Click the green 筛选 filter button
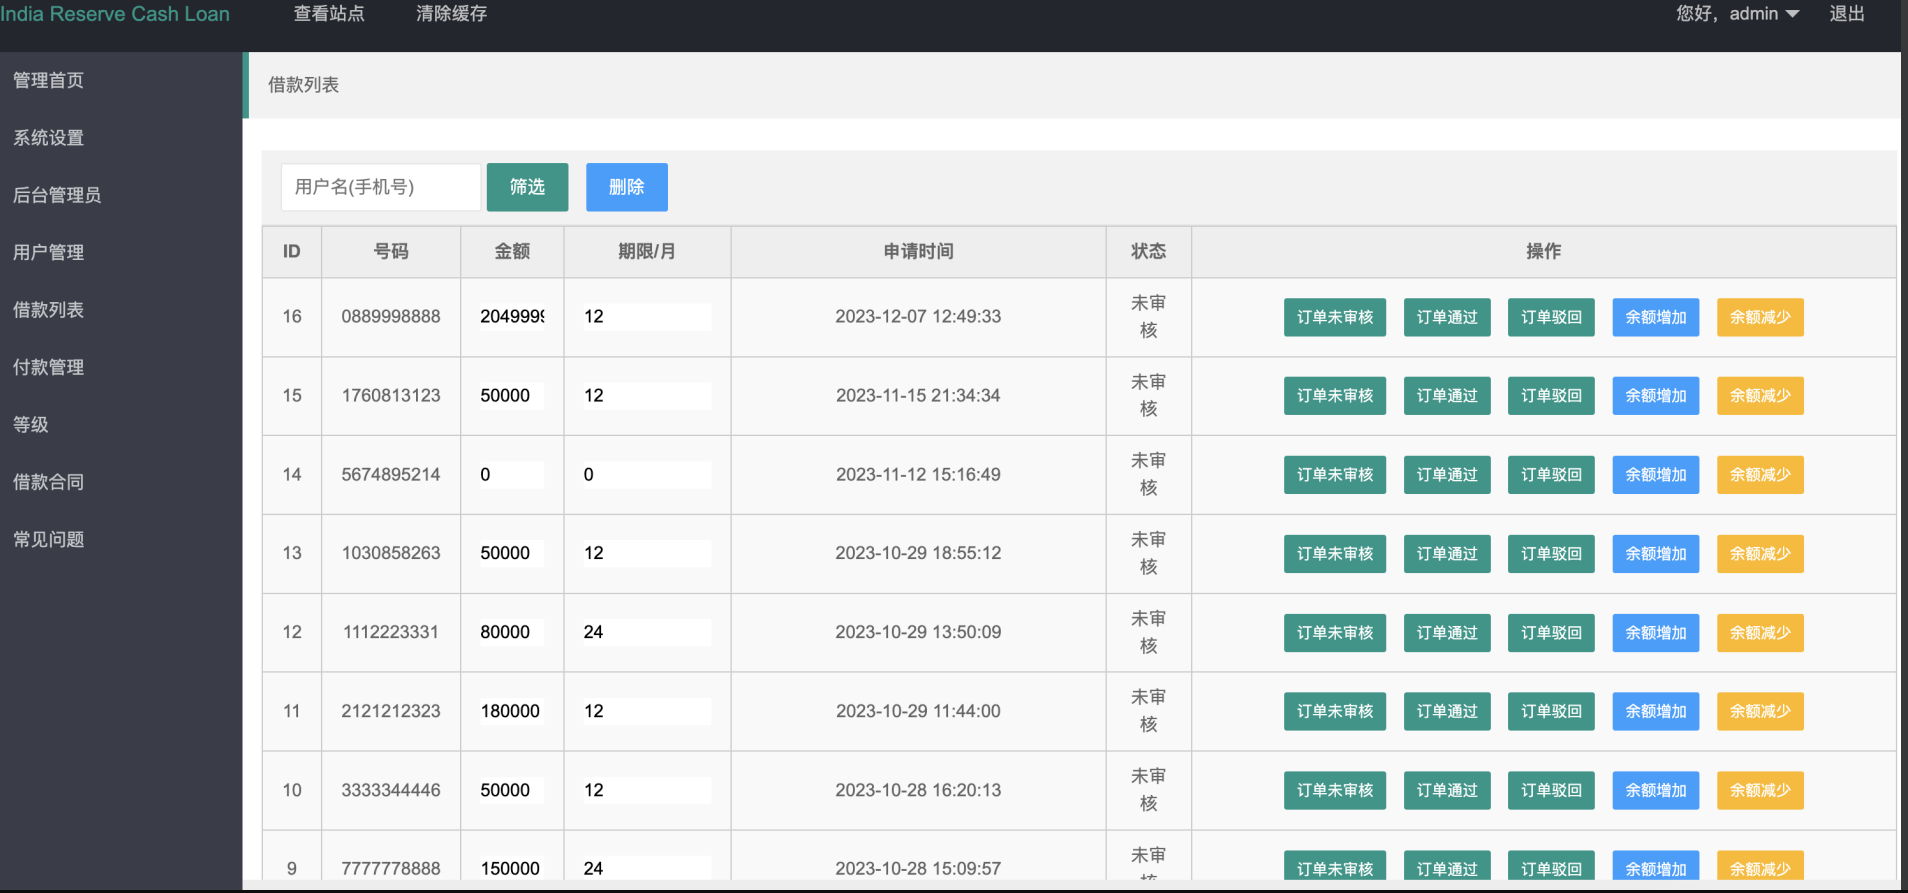The image size is (1908, 893). click(x=527, y=187)
